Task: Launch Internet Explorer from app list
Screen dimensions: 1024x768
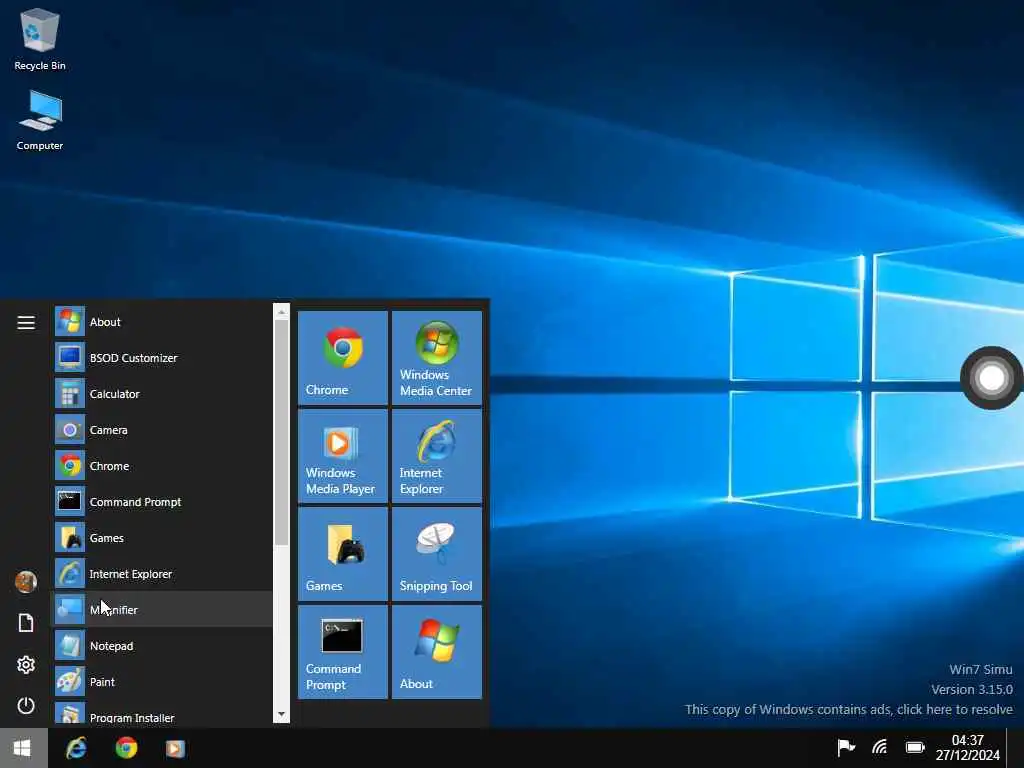Action: 161,573
